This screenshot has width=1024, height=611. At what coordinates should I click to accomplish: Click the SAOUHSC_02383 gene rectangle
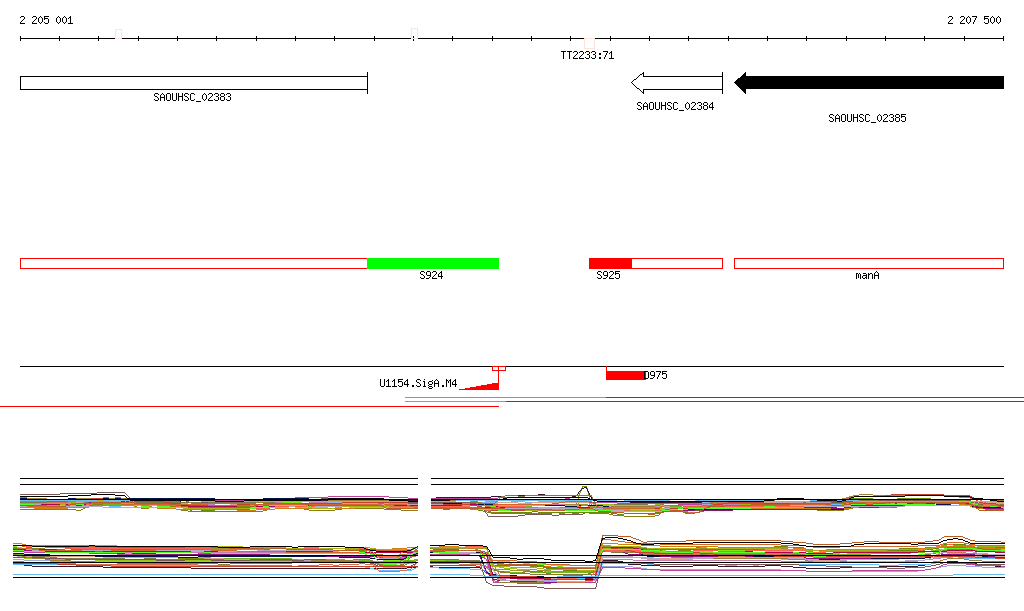194,83
